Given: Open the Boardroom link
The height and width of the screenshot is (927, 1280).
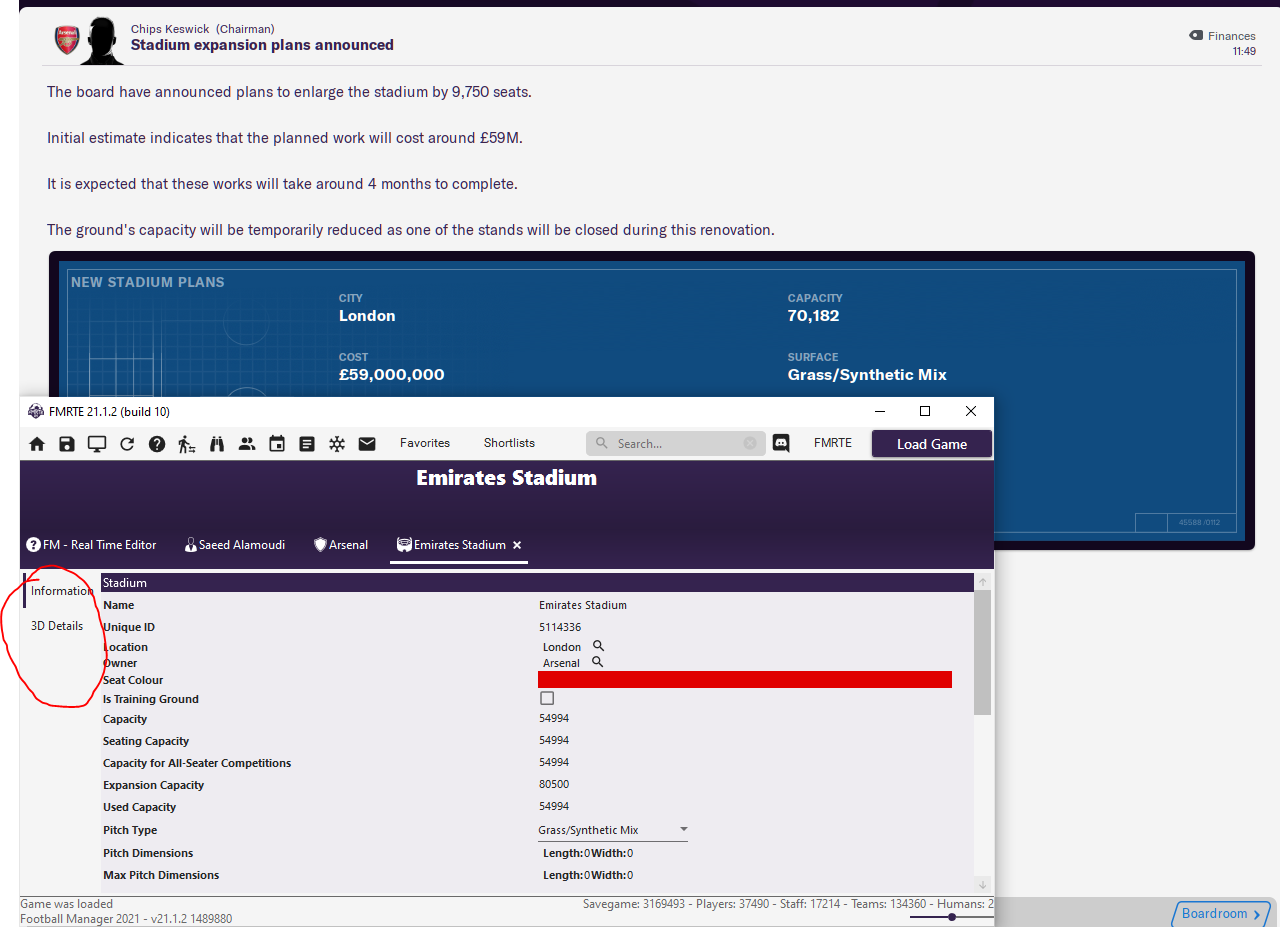Looking at the screenshot, I should click(1220, 913).
